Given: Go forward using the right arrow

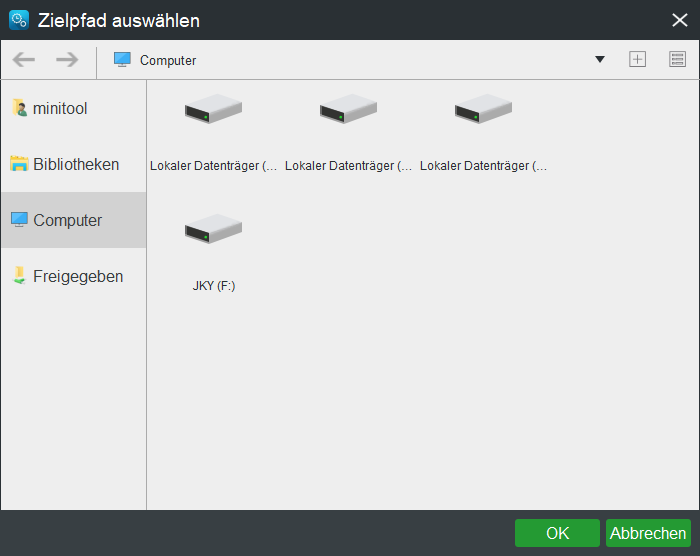Looking at the screenshot, I should (67, 60).
